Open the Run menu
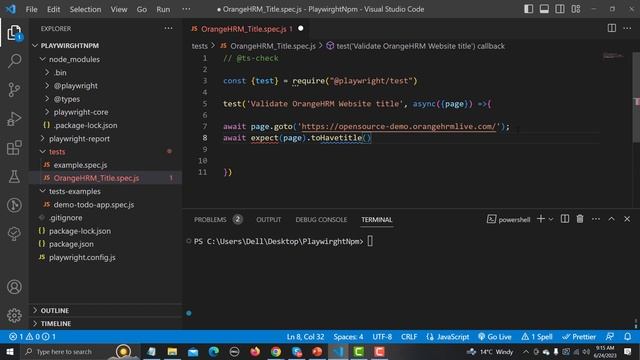This screenshot has width=640, height=360. pyautogui.click(x=163, y=9)
